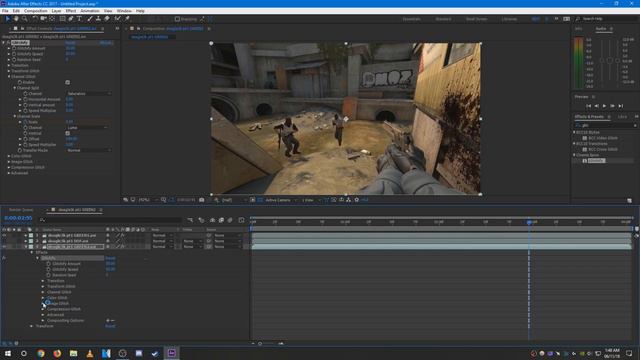Viewport: 640px width, 360px height.
Task: Select the Rotation tool
Action: [35, 19]
